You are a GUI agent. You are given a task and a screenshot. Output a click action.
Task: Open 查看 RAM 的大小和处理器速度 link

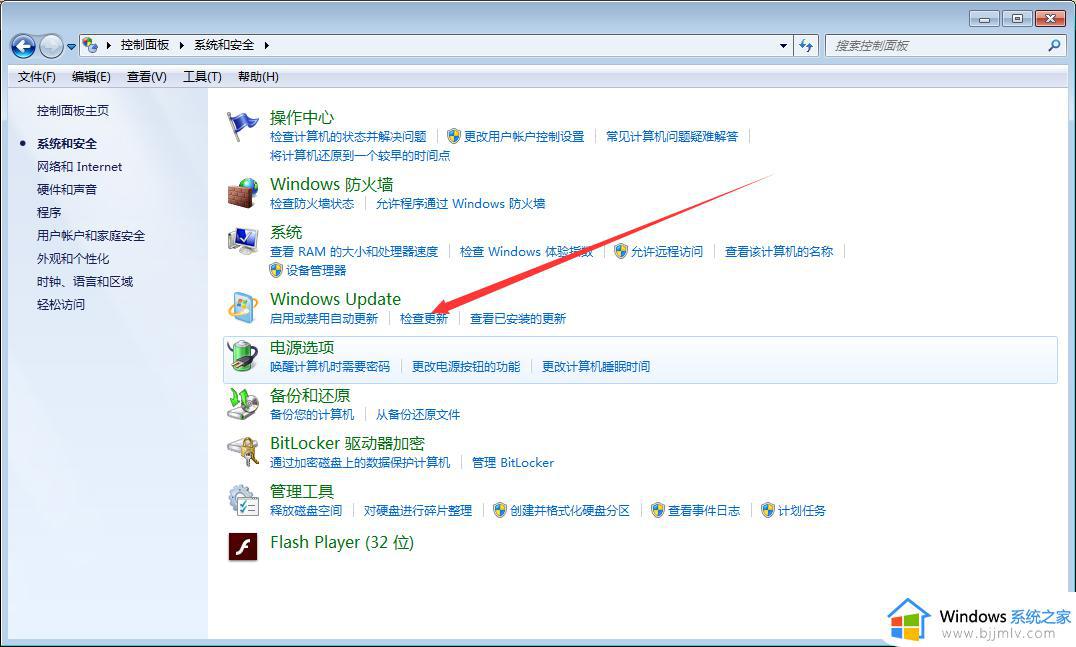click(354, 251)
